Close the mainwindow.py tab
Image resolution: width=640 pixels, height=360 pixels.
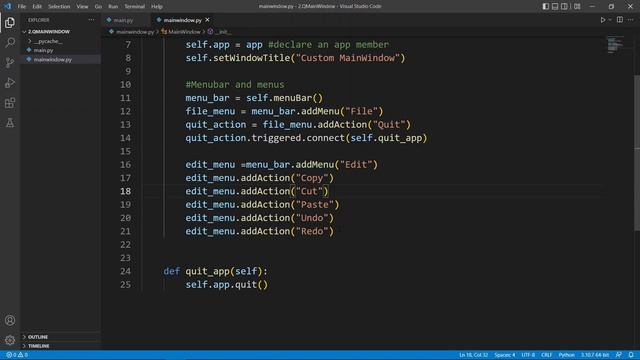point(207,20)
